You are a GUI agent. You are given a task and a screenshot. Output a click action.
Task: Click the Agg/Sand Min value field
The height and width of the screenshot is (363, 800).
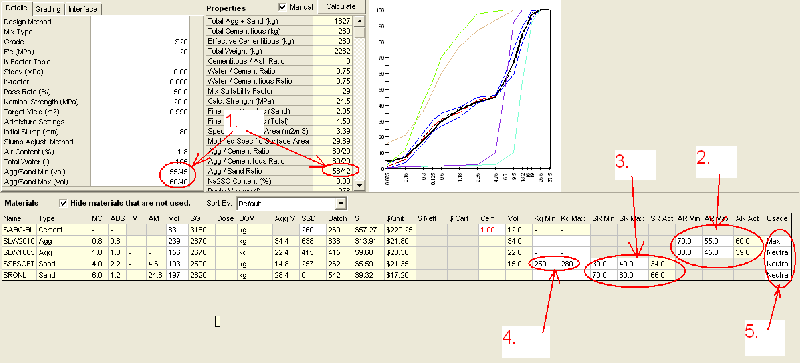[140, 172]
